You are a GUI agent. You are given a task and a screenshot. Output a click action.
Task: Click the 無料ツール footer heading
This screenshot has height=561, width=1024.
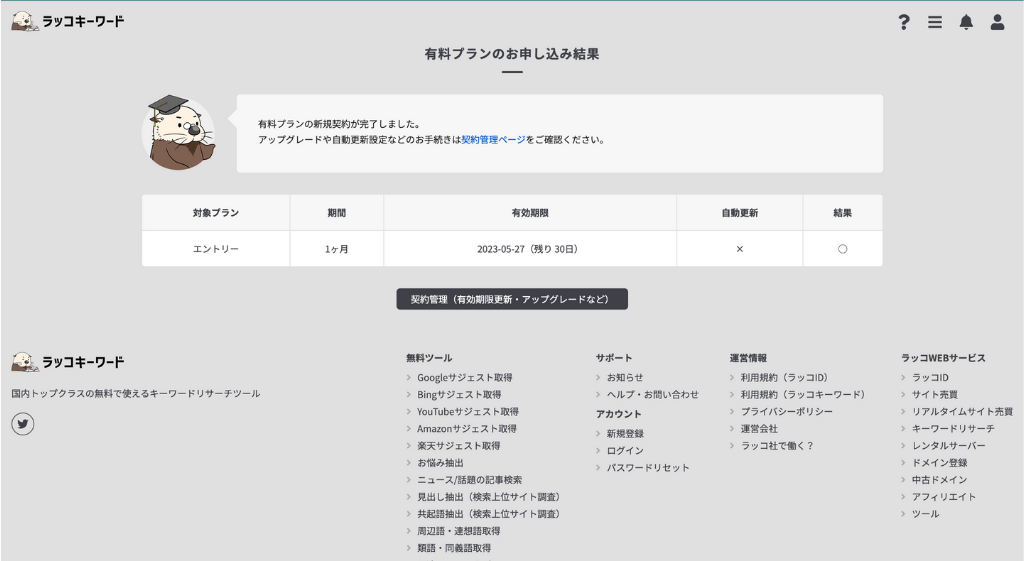point(429,358)
